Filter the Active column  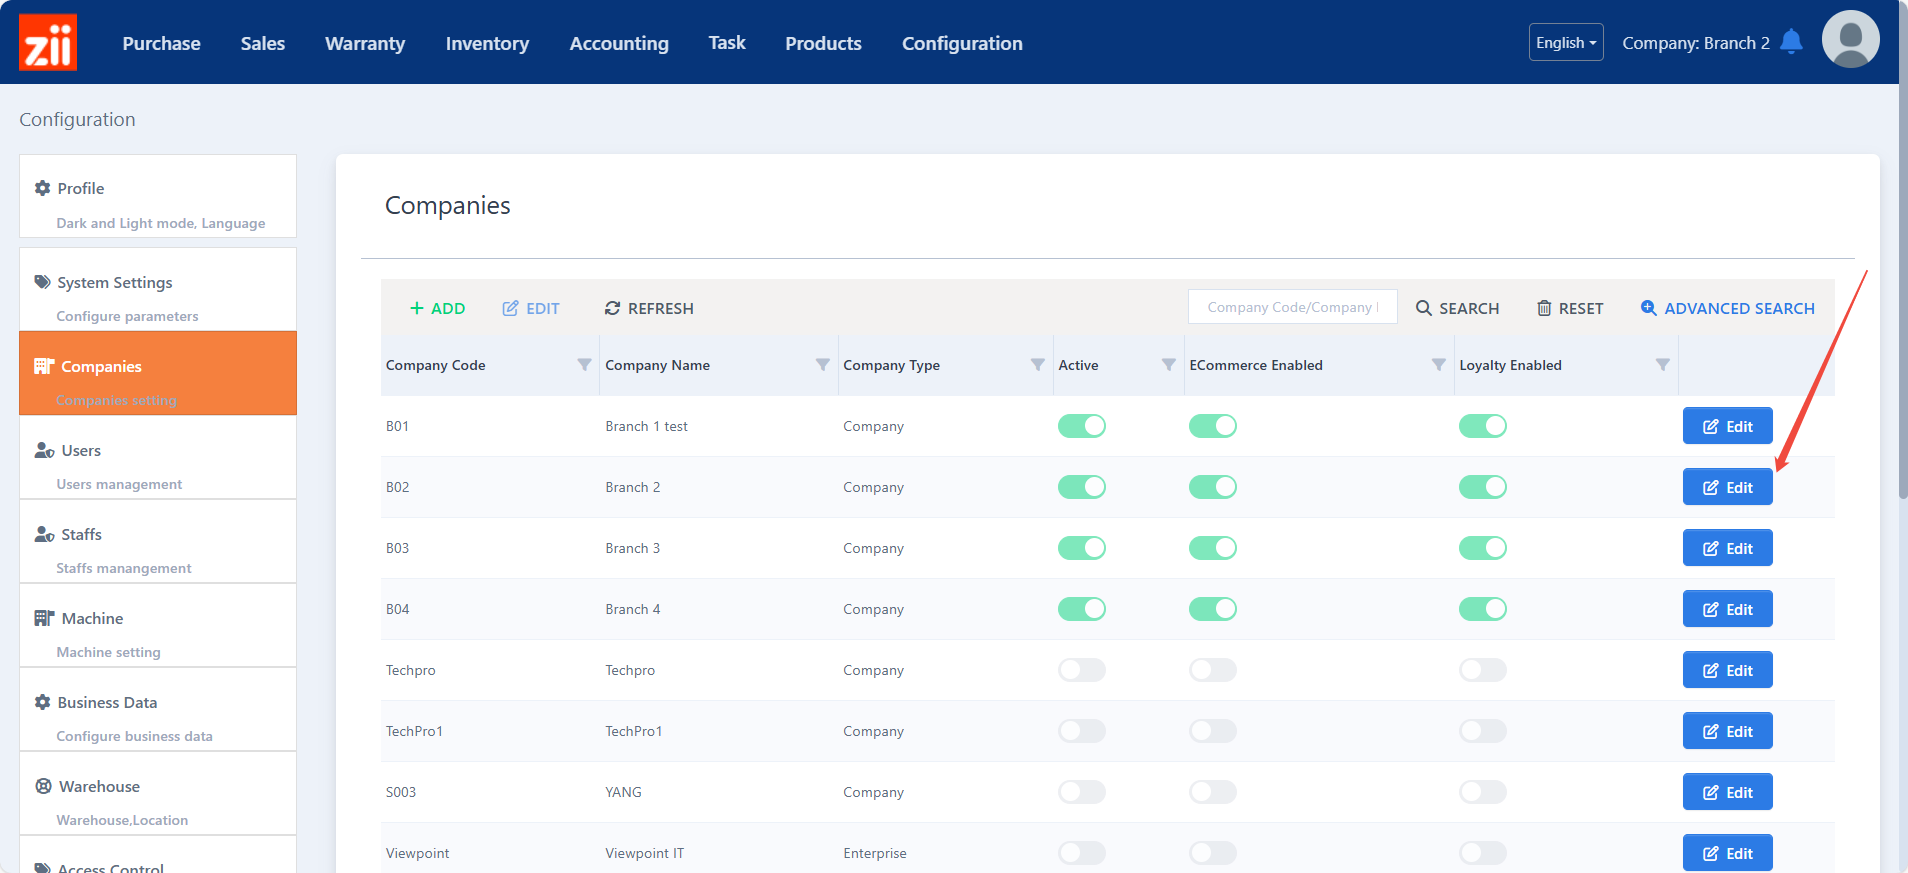[x=1168, y=365]
